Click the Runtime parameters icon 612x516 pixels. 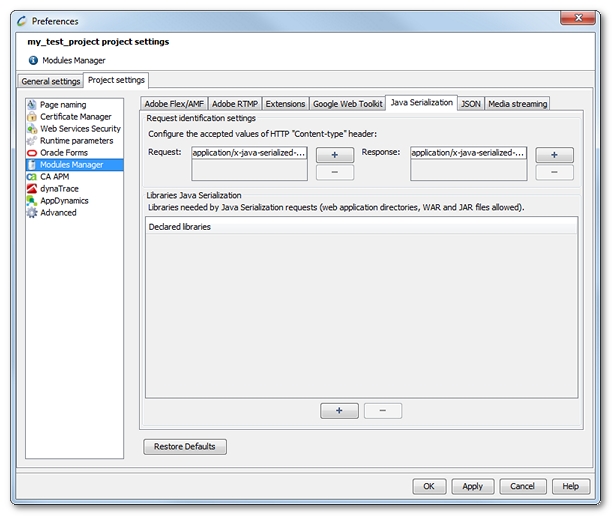[32, 141]
